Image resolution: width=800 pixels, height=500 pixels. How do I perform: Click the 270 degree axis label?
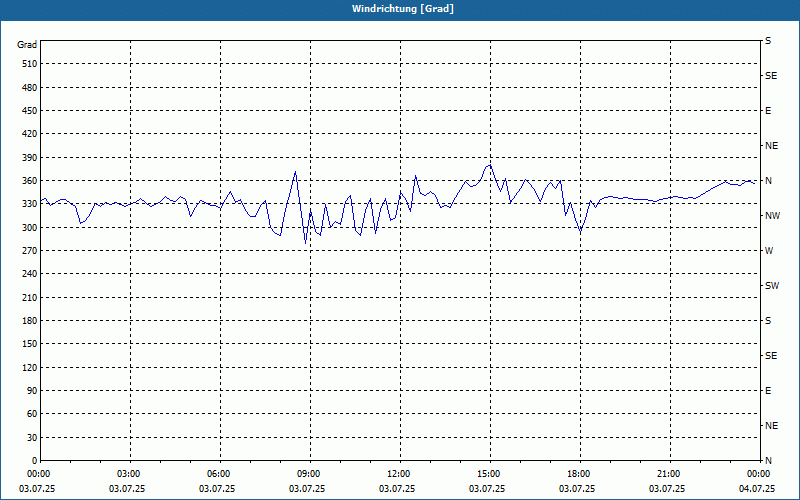[30, 251]
